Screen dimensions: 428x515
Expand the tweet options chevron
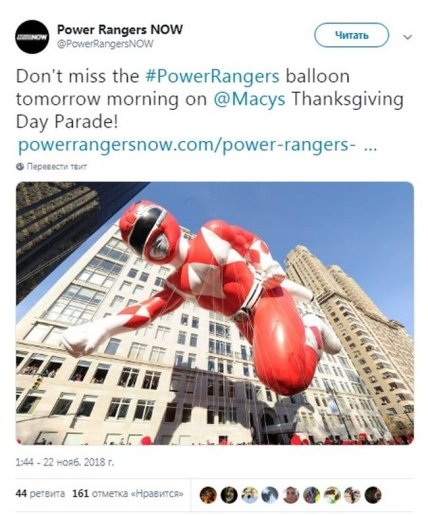408,37
